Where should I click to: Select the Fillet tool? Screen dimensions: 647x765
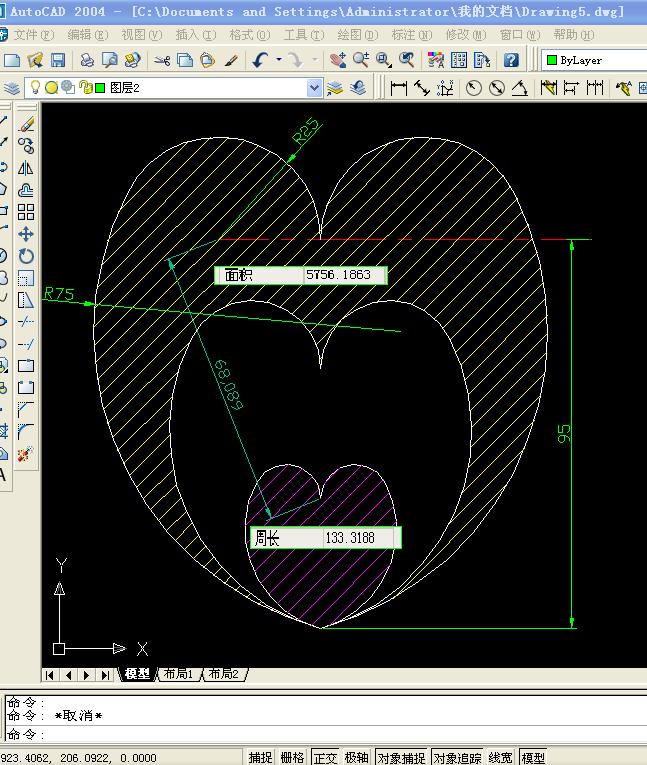coord(26,431)
